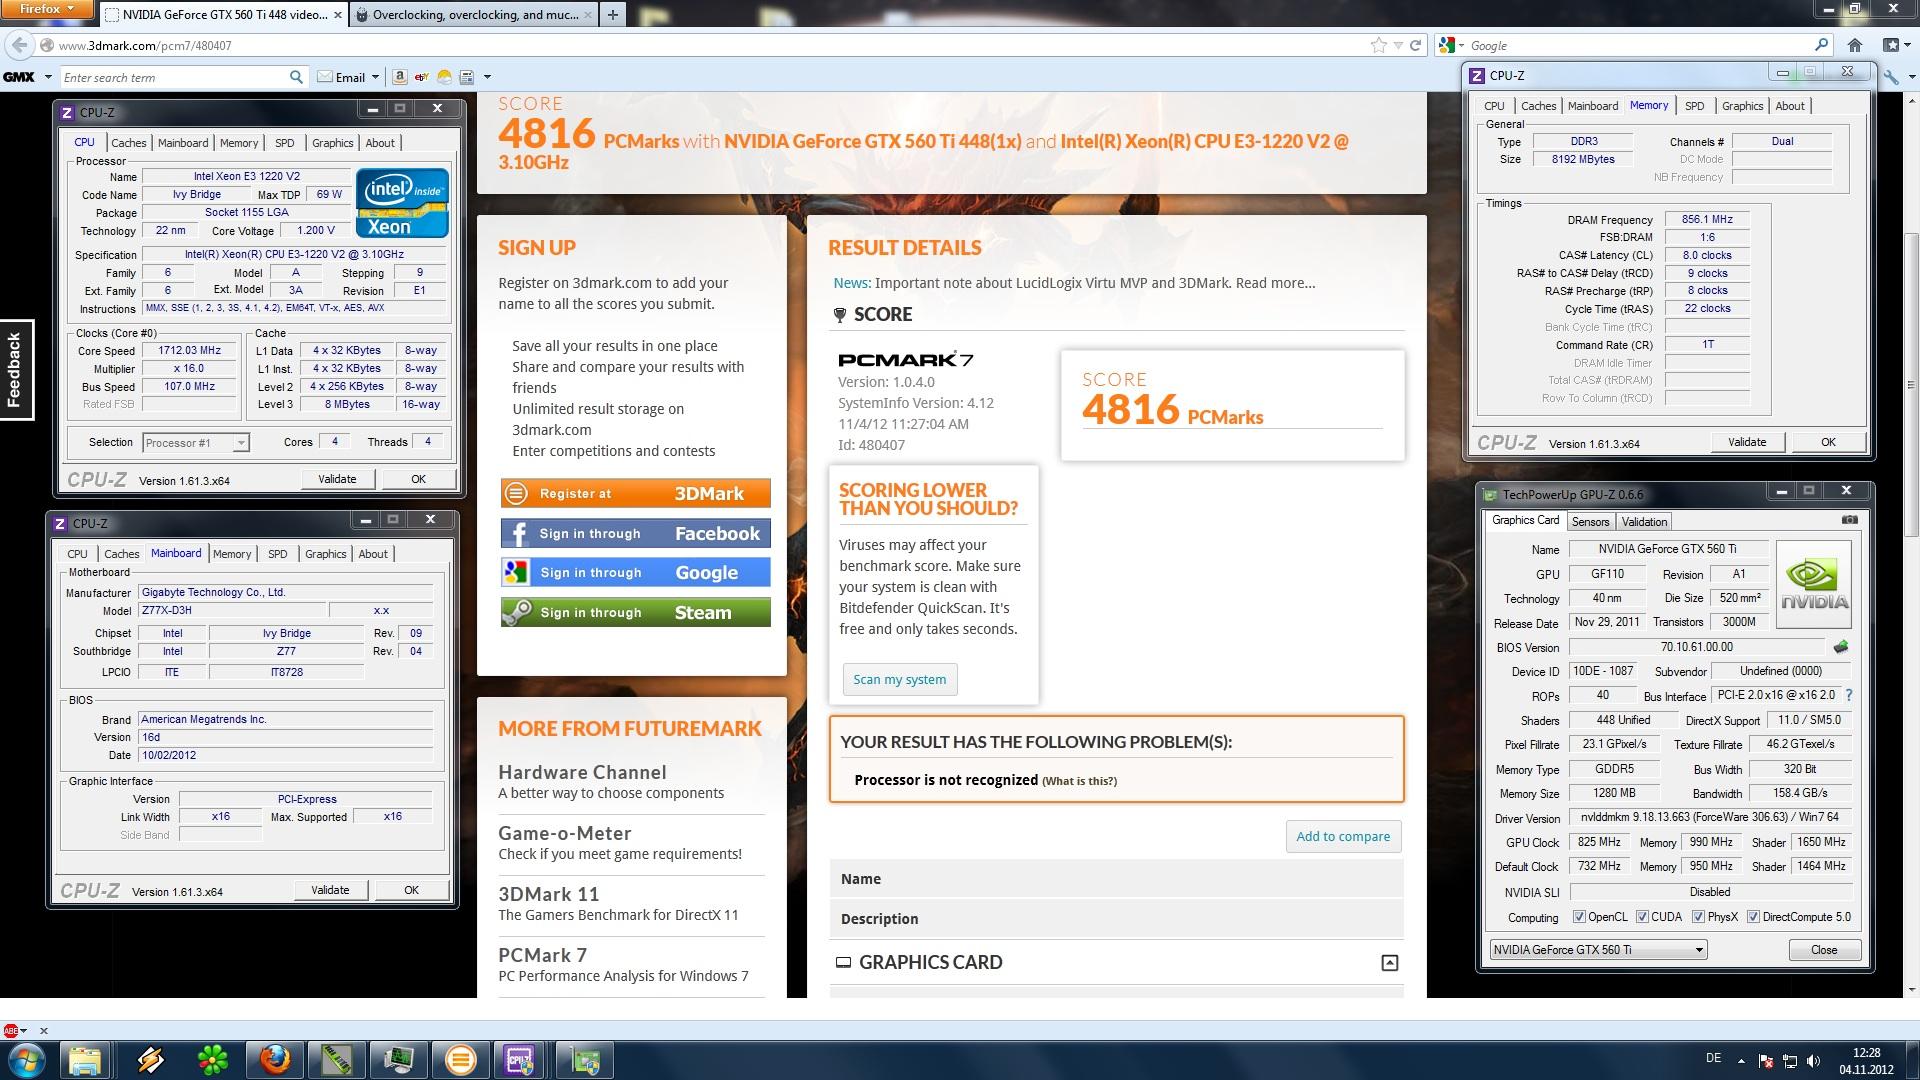The image size is (1920, 1080).
Task: Click the GPU-Z screenshot camera icon
Action: (x=1850, y=520)
